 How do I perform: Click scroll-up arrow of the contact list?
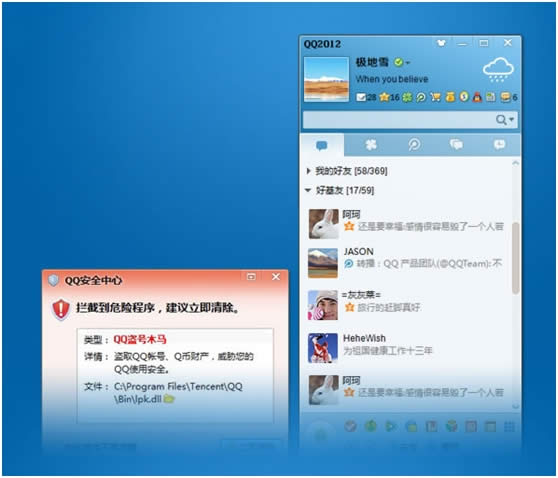515,163
